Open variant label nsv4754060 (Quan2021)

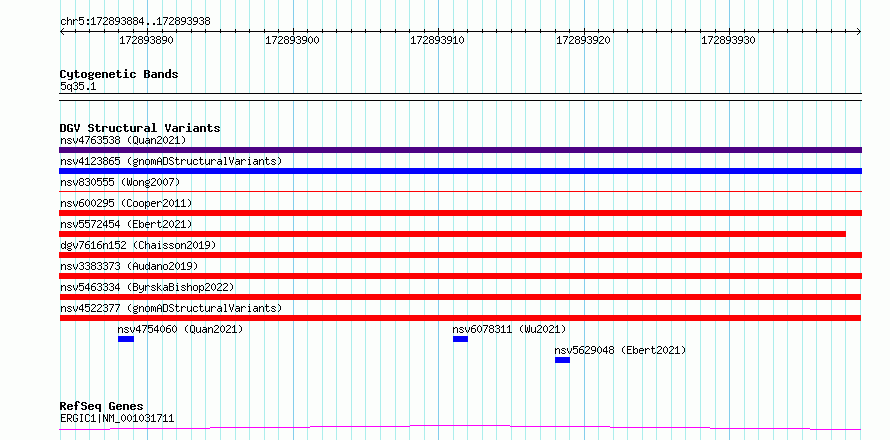(x=180, y=329)
